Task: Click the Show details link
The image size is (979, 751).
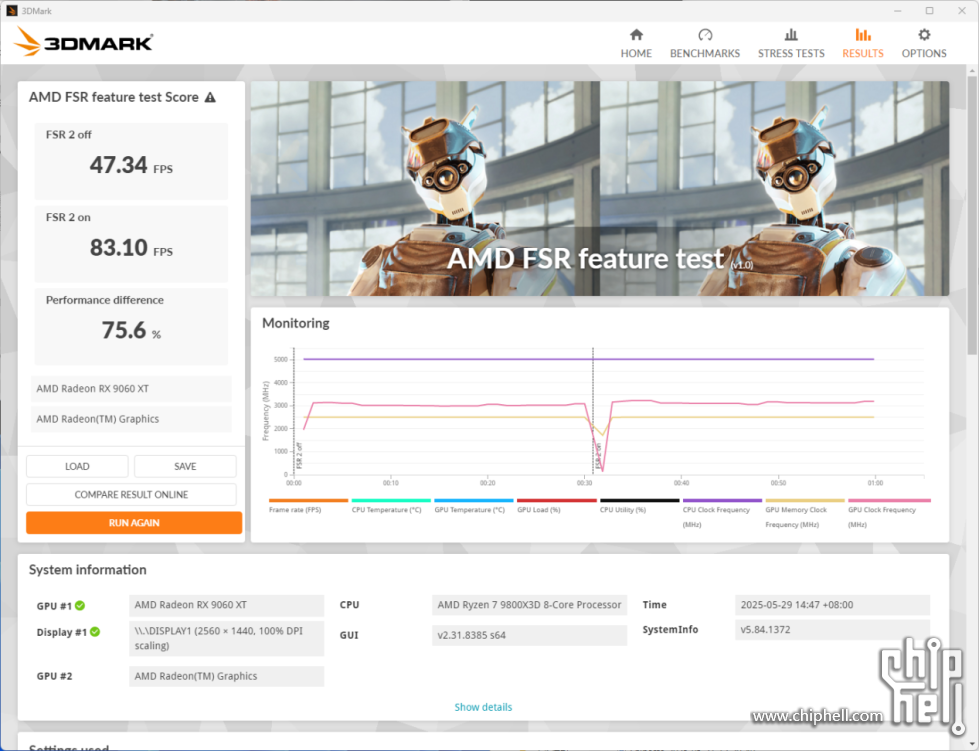Action: [x=483, y=707]
